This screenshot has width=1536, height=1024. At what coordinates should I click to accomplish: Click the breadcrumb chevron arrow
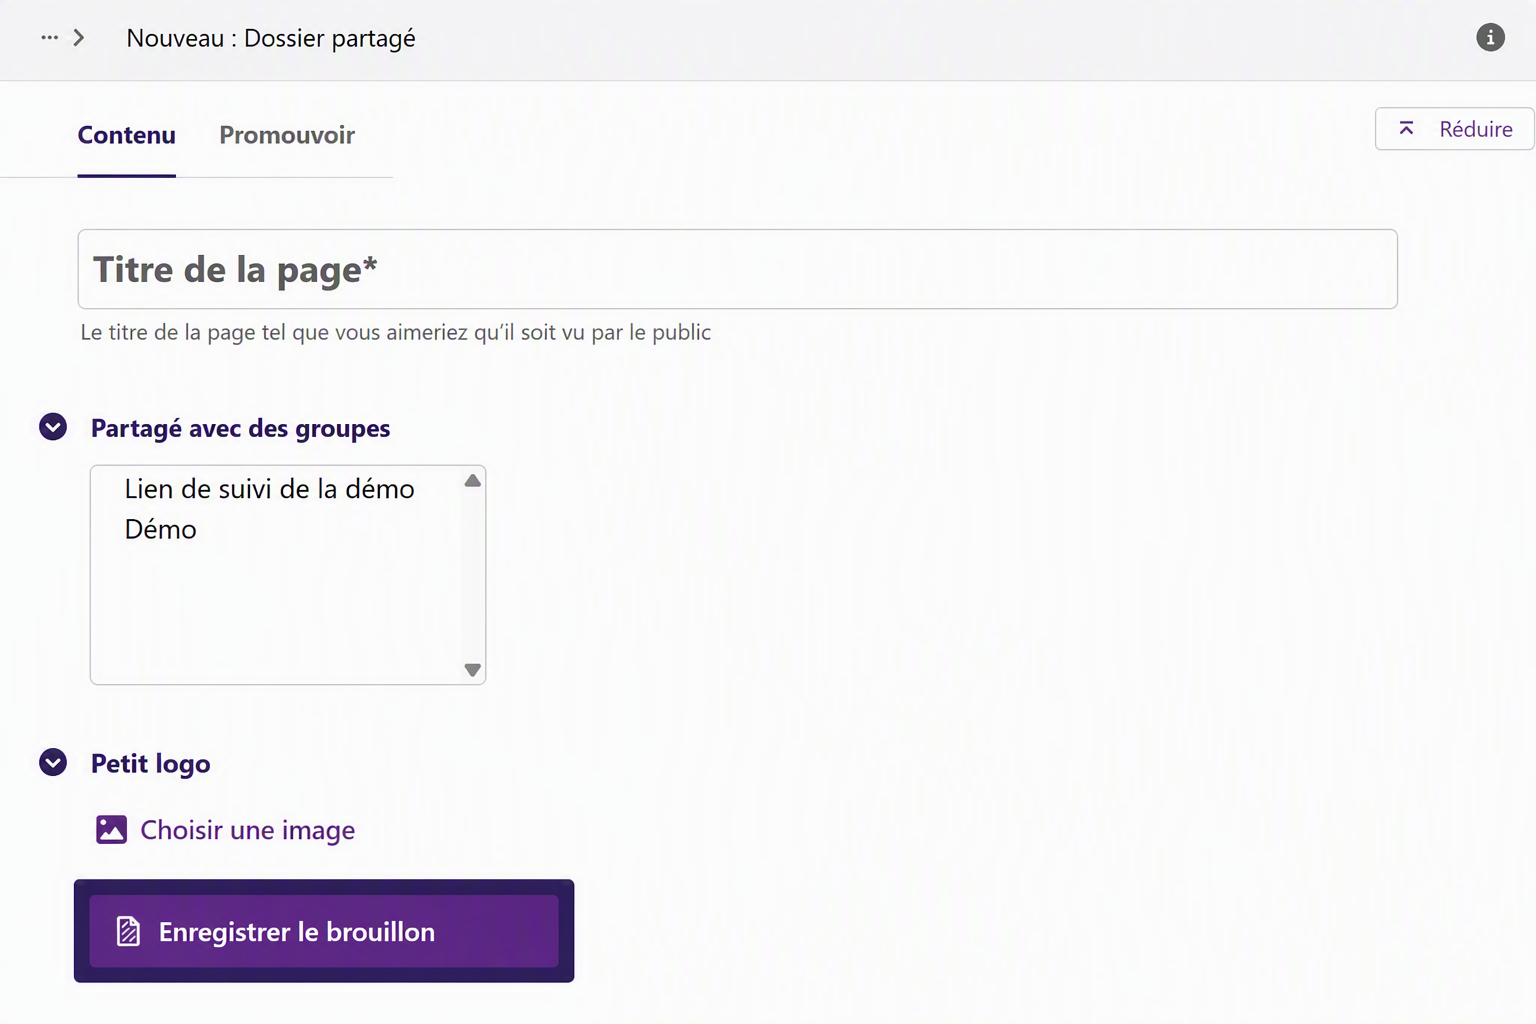[79, 38]
